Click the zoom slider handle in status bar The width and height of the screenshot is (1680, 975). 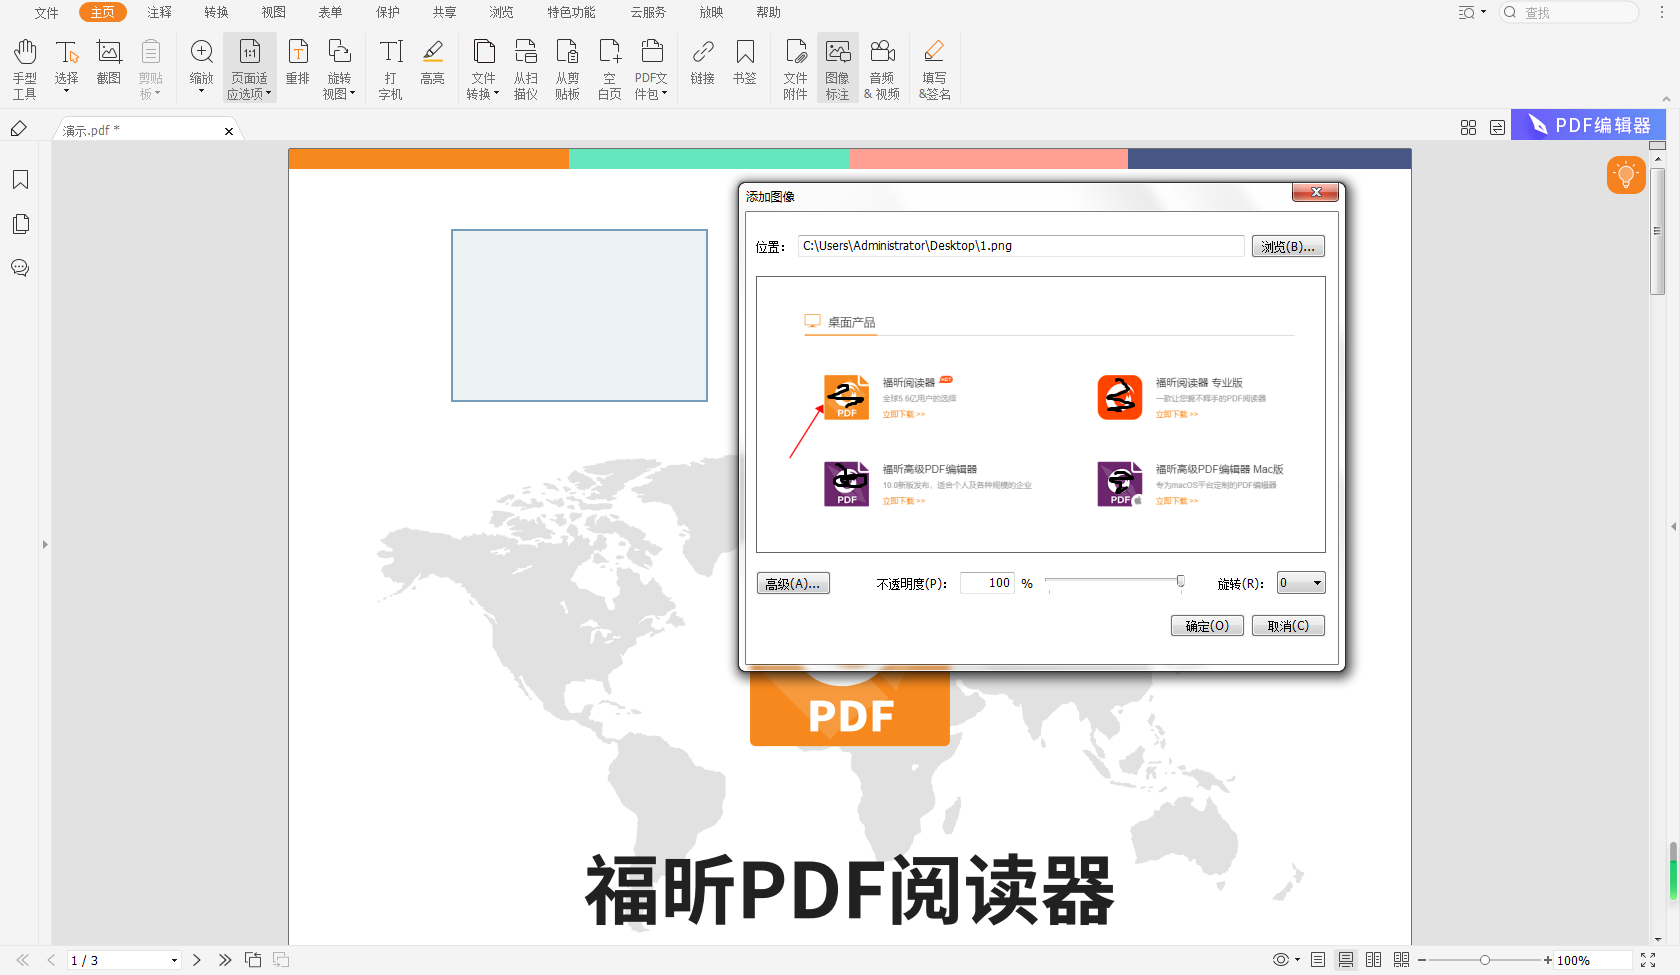pos(1485,960)
